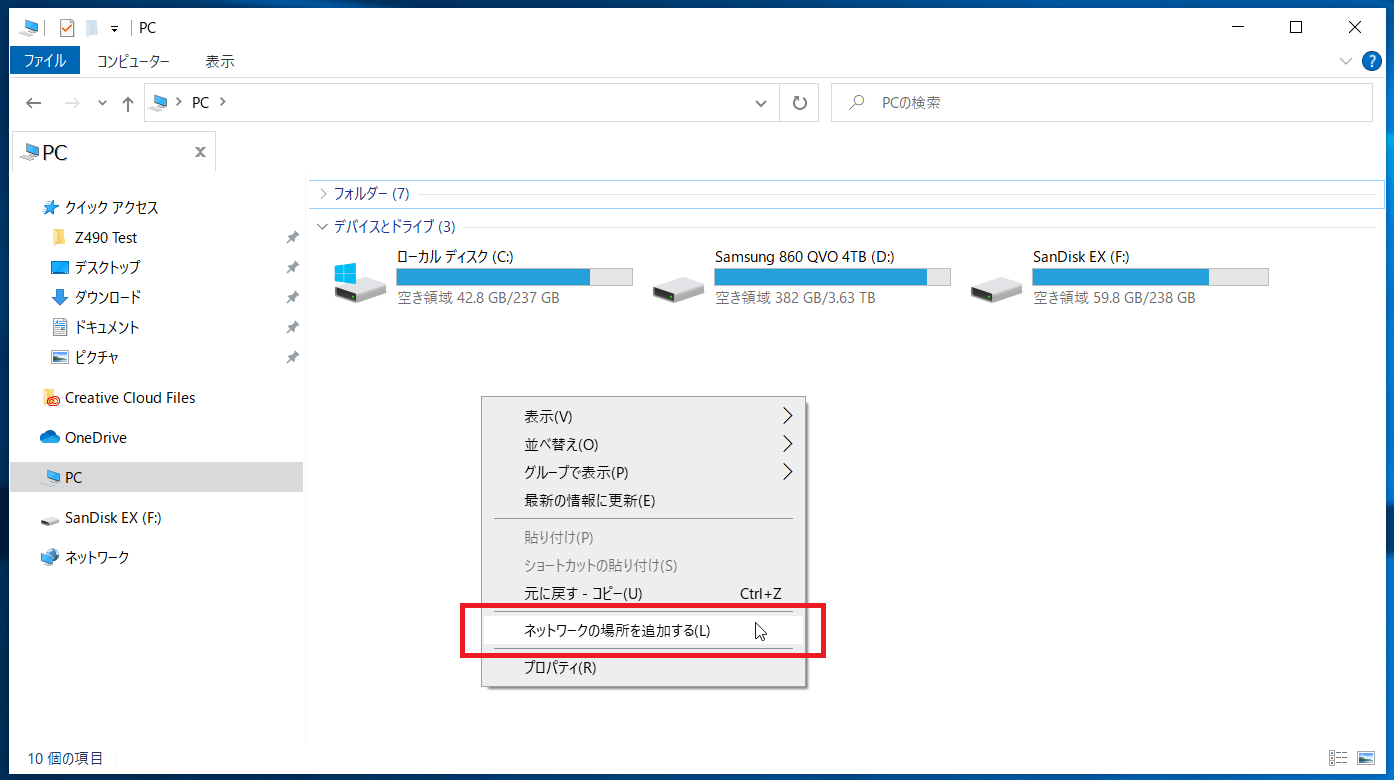Click the 10 個の項目 status text
The image size is (1394, 780).
[65, 759]
